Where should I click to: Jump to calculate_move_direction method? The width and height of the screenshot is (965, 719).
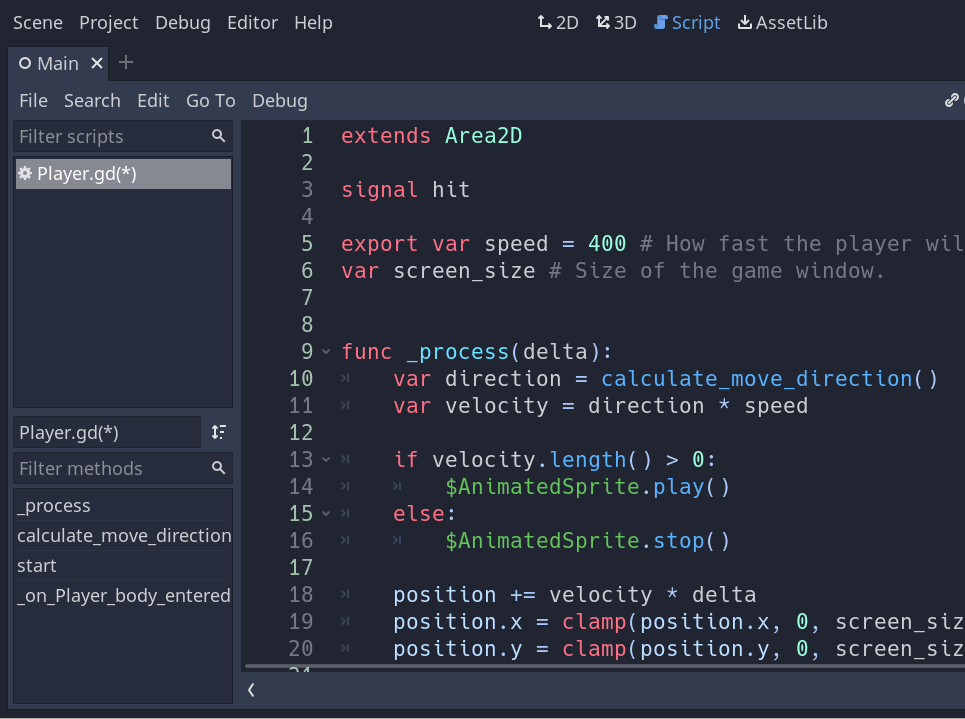tap(124, 536)
